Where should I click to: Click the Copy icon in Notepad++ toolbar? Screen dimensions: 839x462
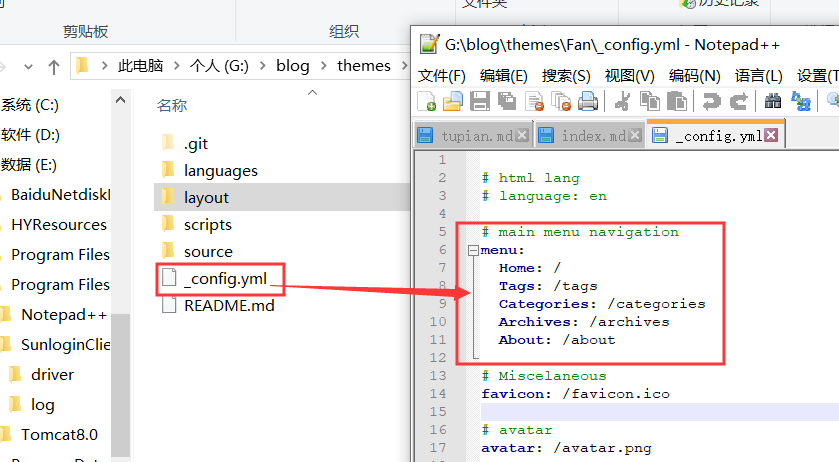point(650,101)
